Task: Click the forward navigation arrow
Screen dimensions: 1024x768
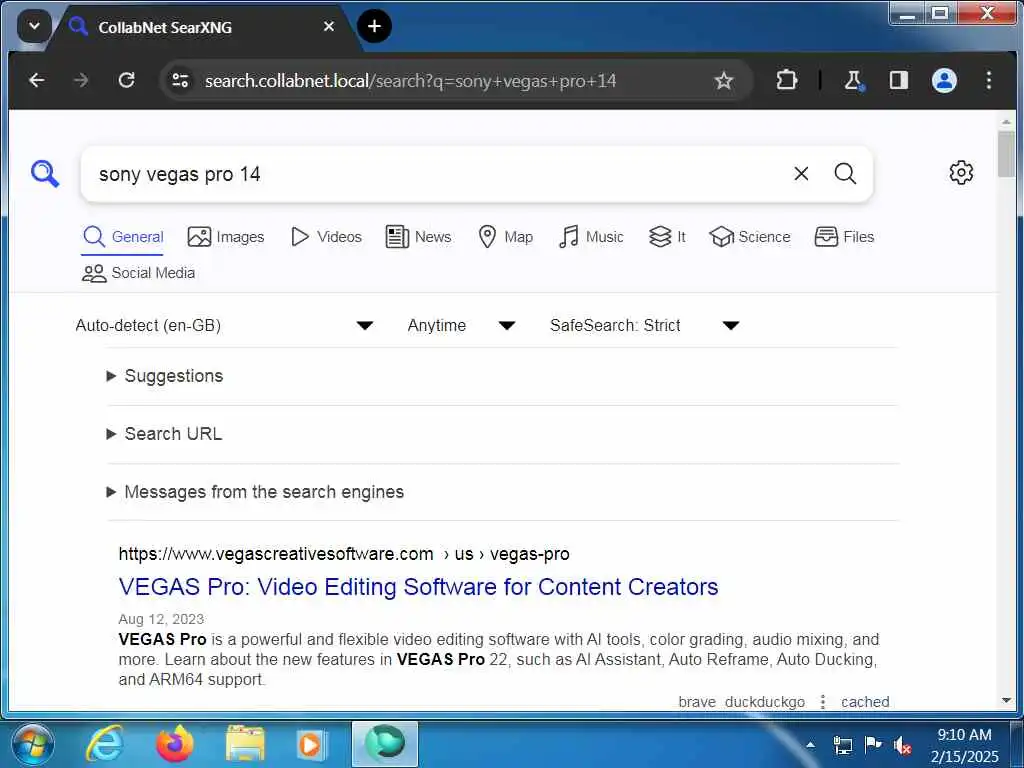Action: point(82,80)
